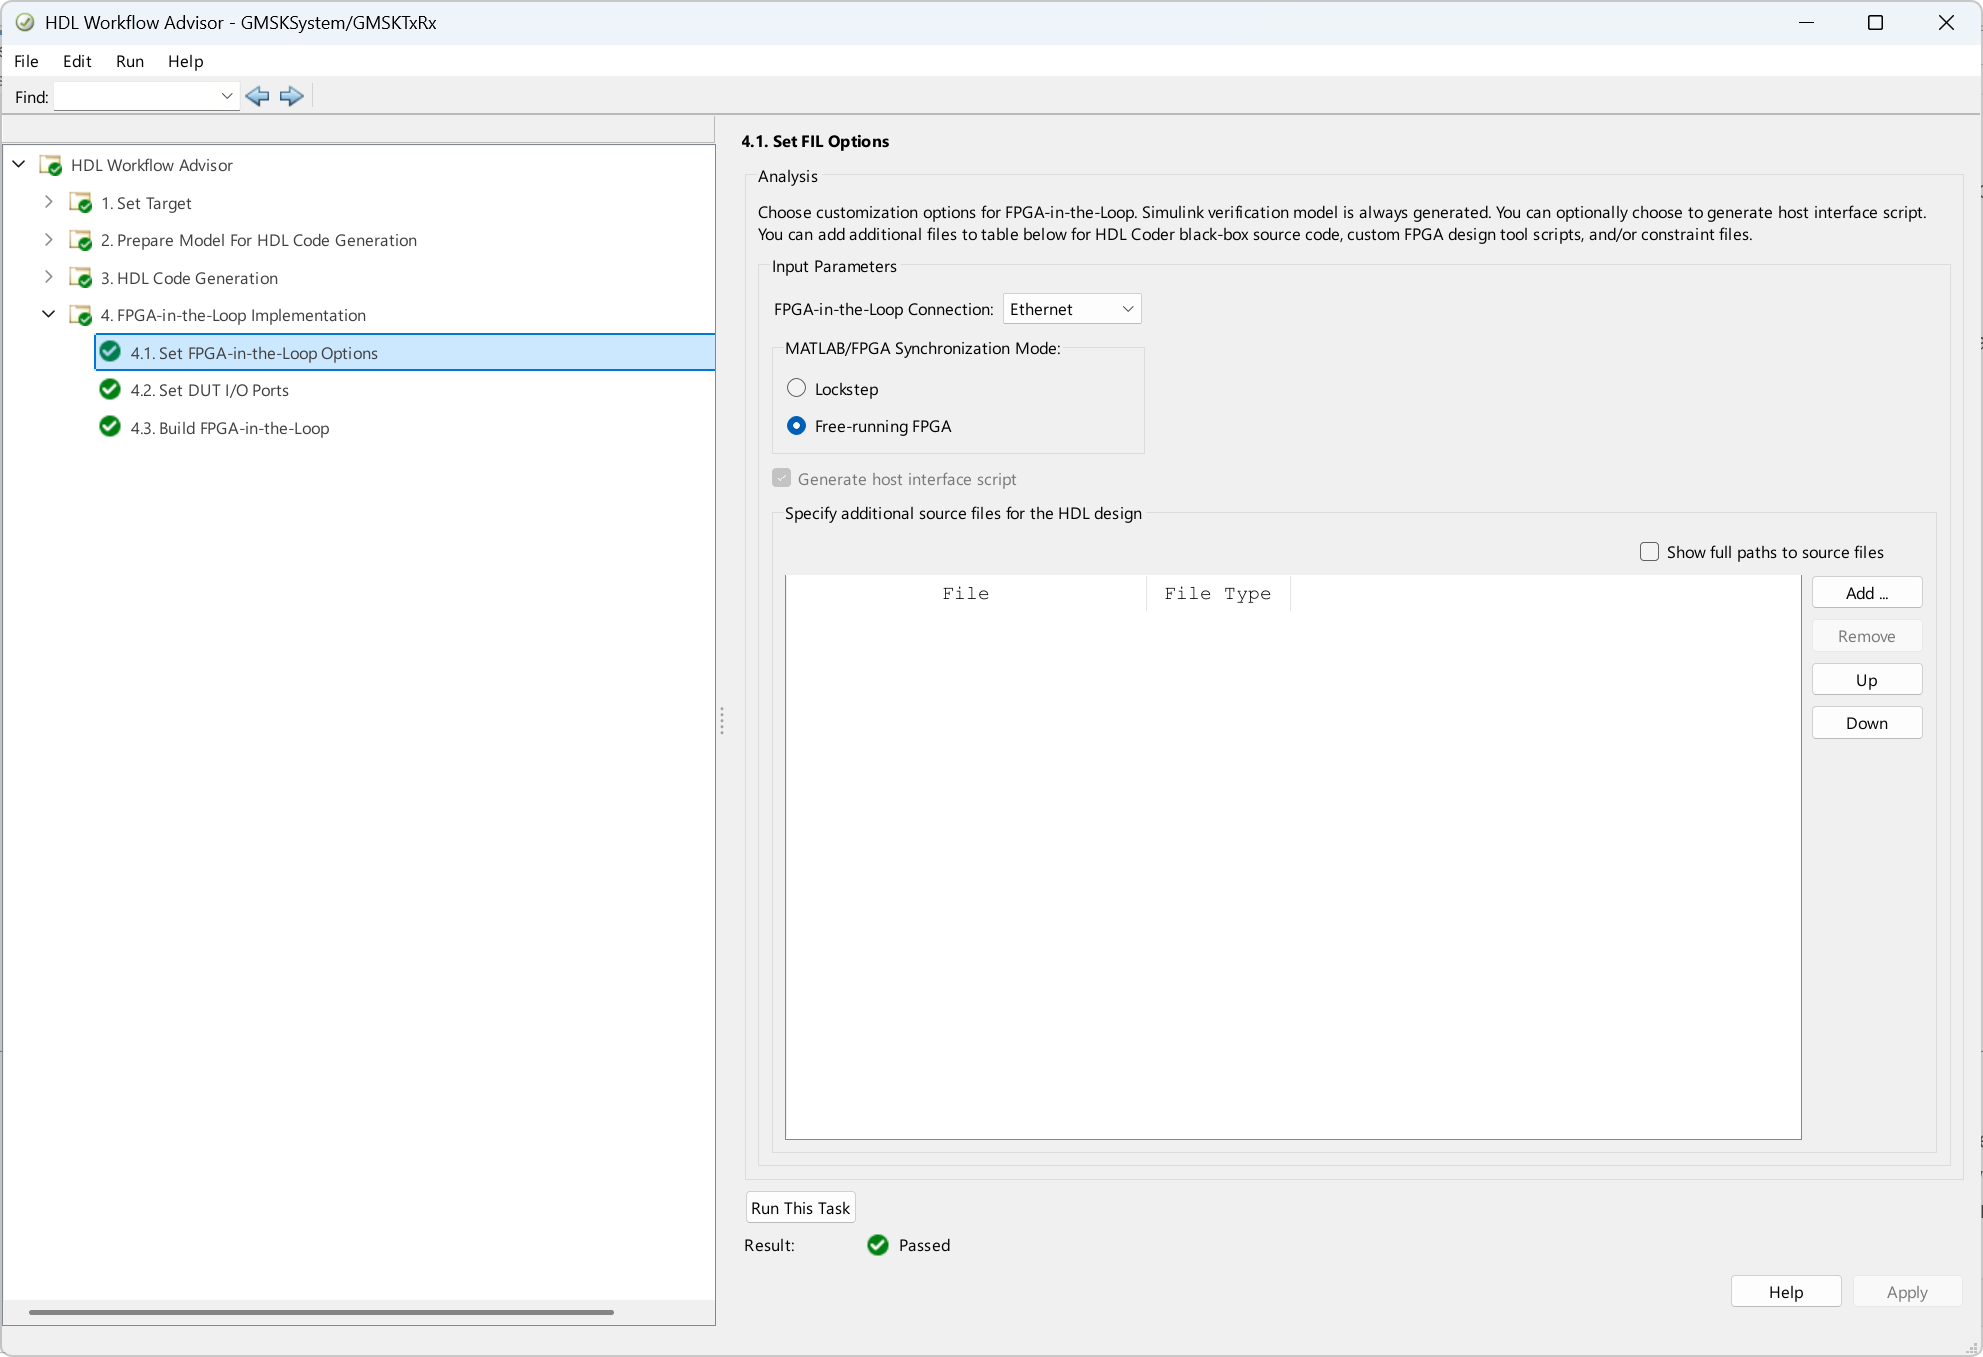The width and height of the screenshot is (1983, 1357).
Task: Select the Lockstep synchronization mode
Action: pos(796,388)
